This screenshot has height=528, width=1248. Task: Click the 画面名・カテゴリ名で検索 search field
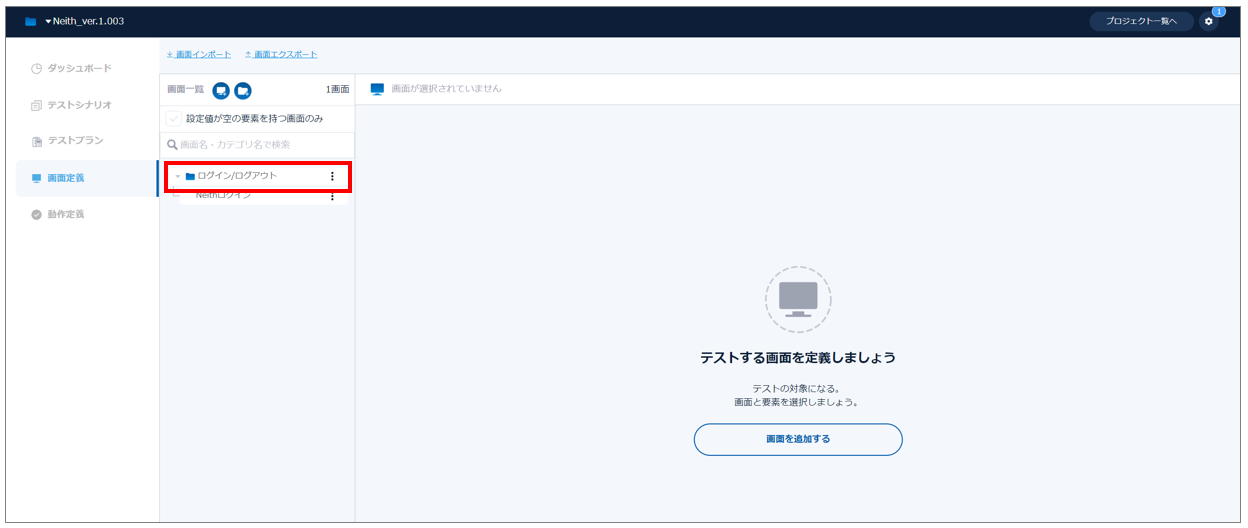pos(260,145)
